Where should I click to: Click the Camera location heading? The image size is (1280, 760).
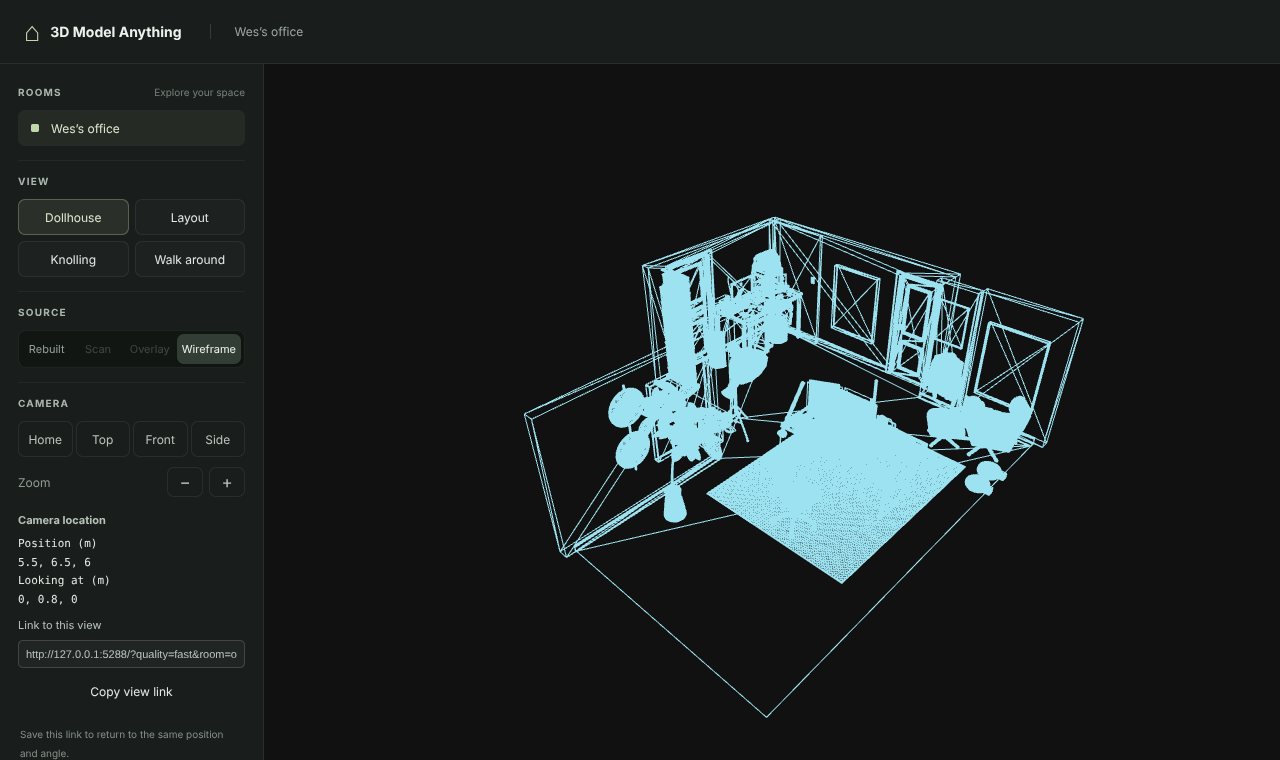[62, 520]
